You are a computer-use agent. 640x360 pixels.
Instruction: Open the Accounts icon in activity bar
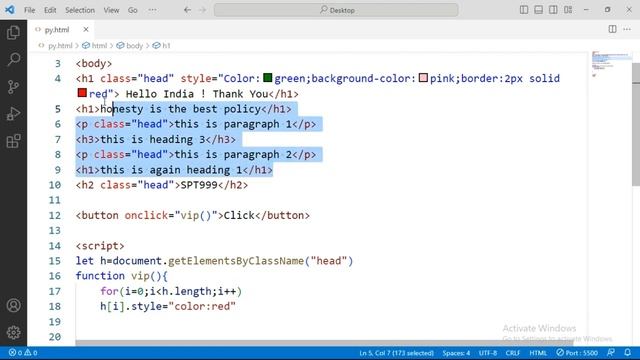click(x=13, y=305)
